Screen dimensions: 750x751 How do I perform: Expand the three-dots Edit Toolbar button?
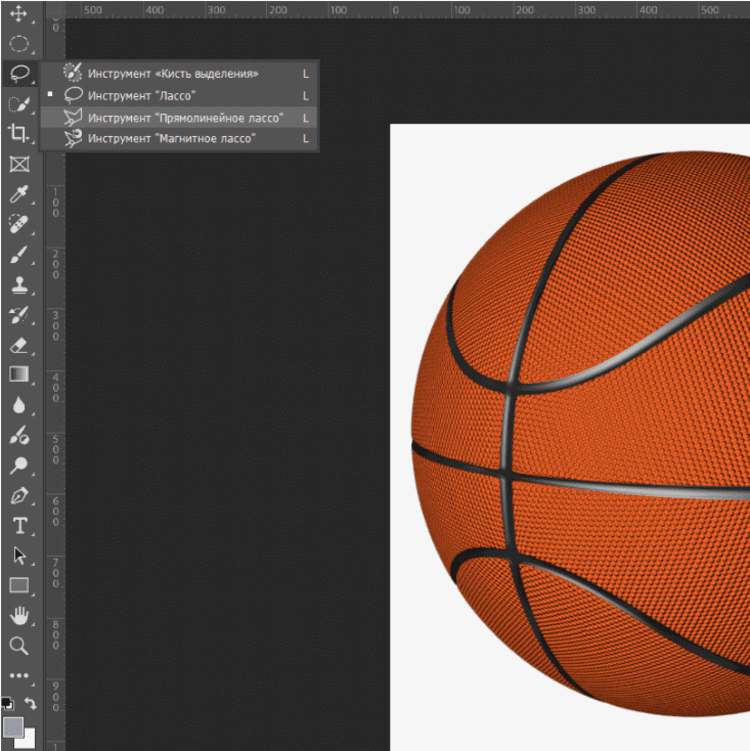(19, 676)
